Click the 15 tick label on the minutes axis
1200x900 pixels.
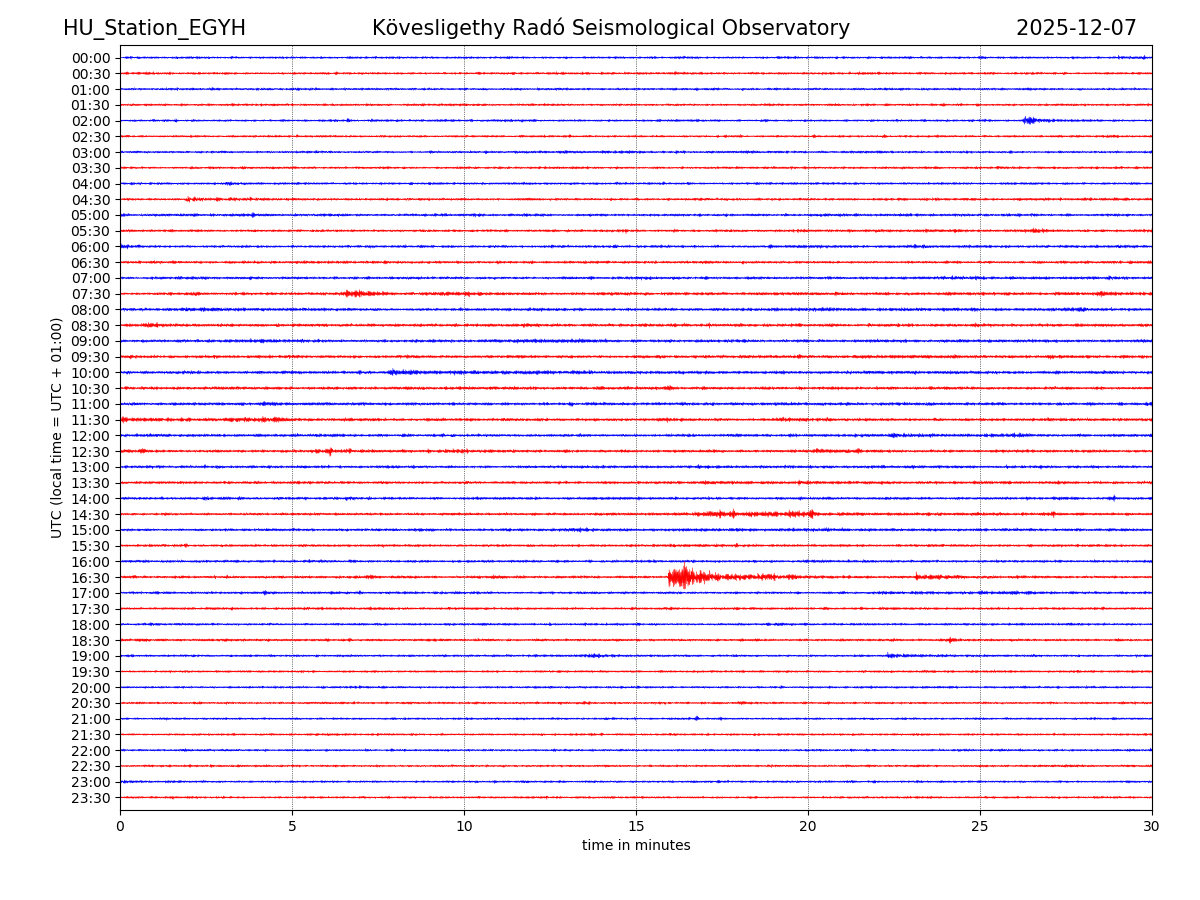(636, 826)
